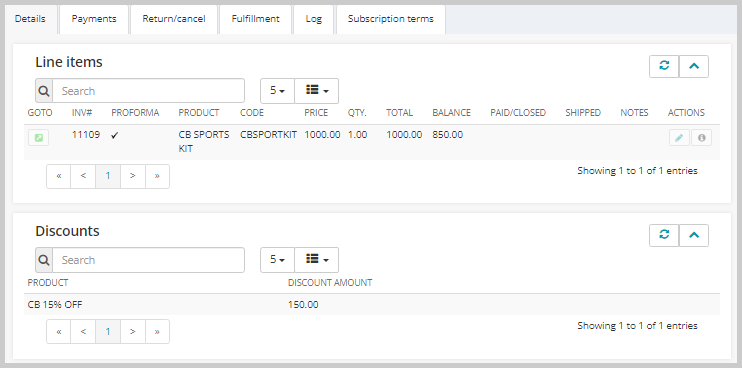The image size is (742, 368).
Task: Go to the previous page of Line items
Action: point(83,176)
